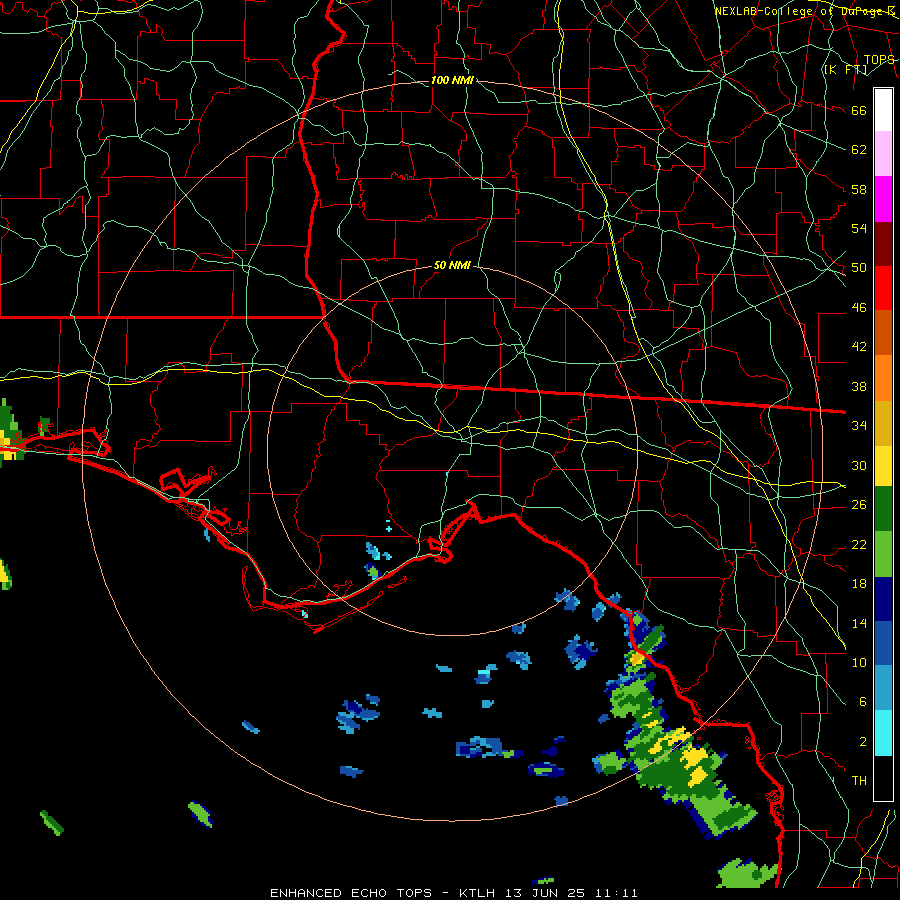Viewport: 900px width, 900px height.
Task: Click the legend value 34
Action: point(859,425)
